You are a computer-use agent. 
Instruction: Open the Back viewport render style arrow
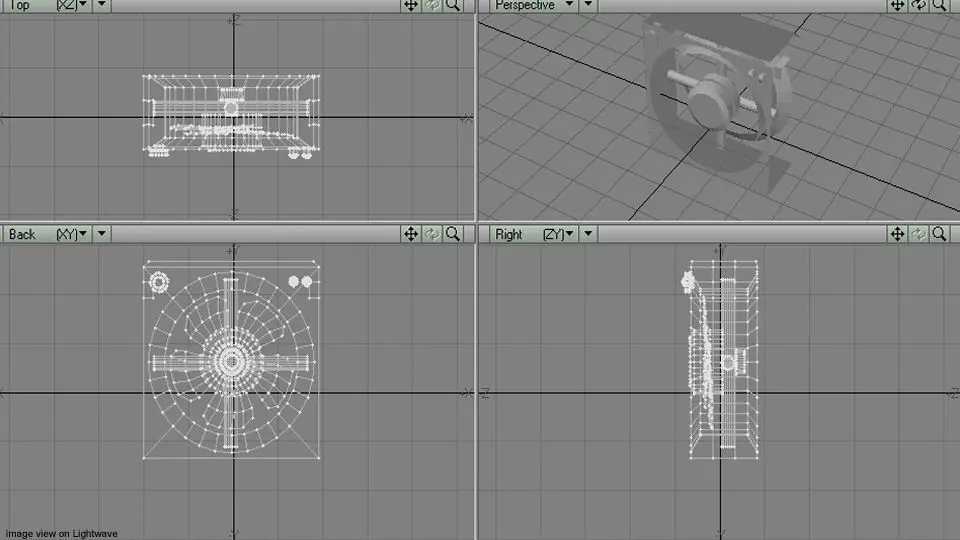point(102,234)
